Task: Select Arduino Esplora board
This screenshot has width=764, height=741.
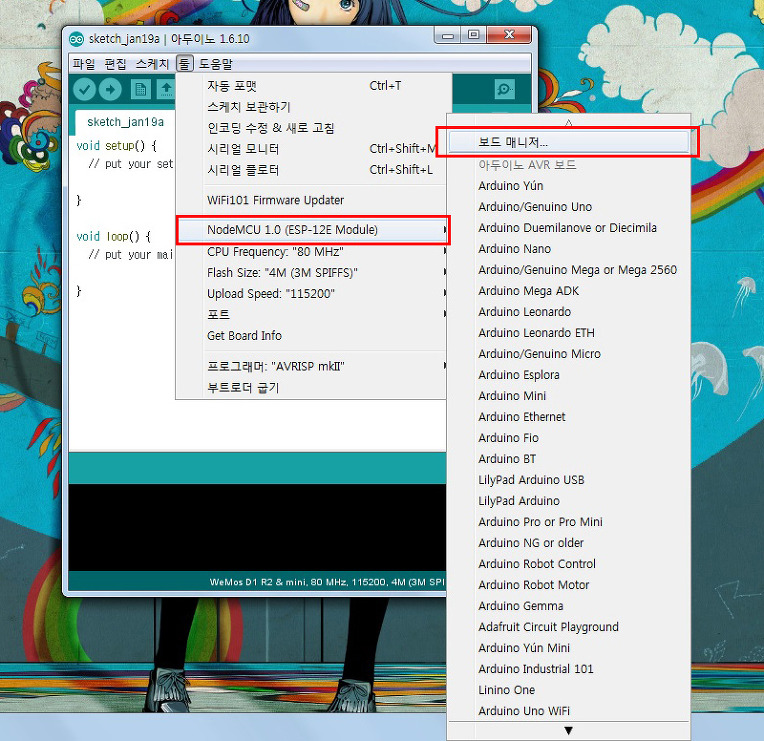Action: [x=568, y=375]
